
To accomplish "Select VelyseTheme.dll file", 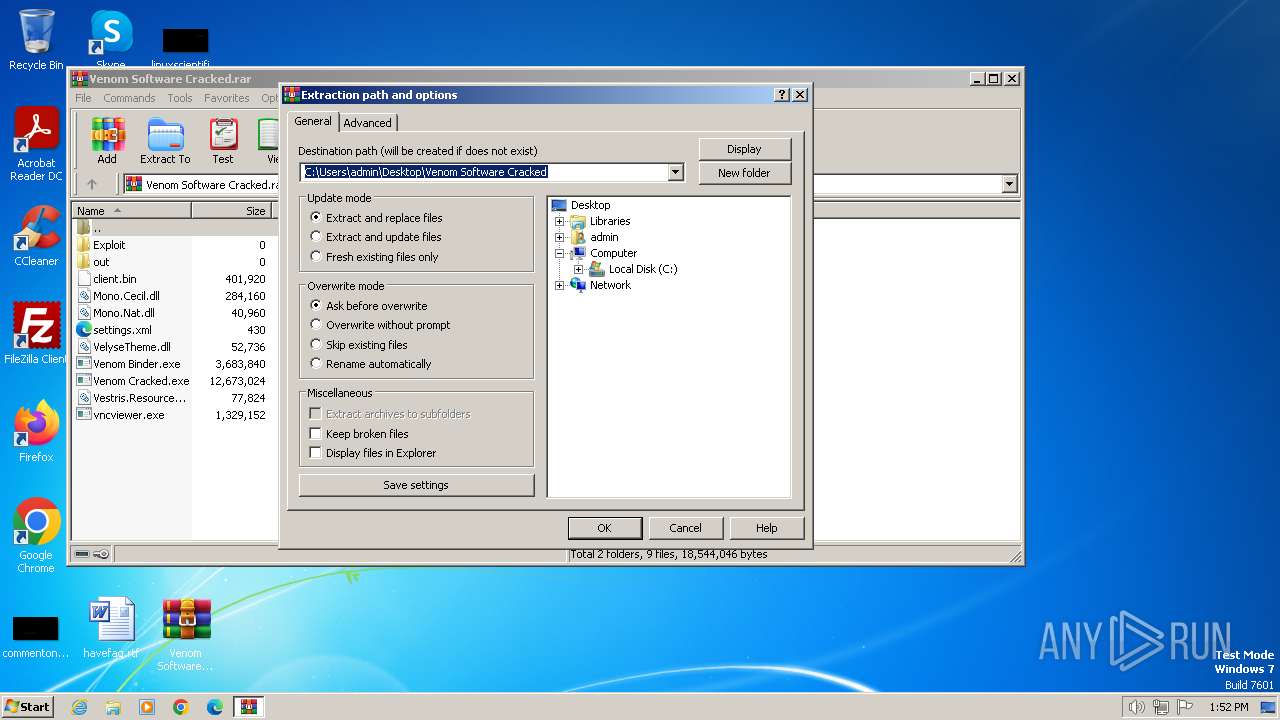I will pos(131,347).
